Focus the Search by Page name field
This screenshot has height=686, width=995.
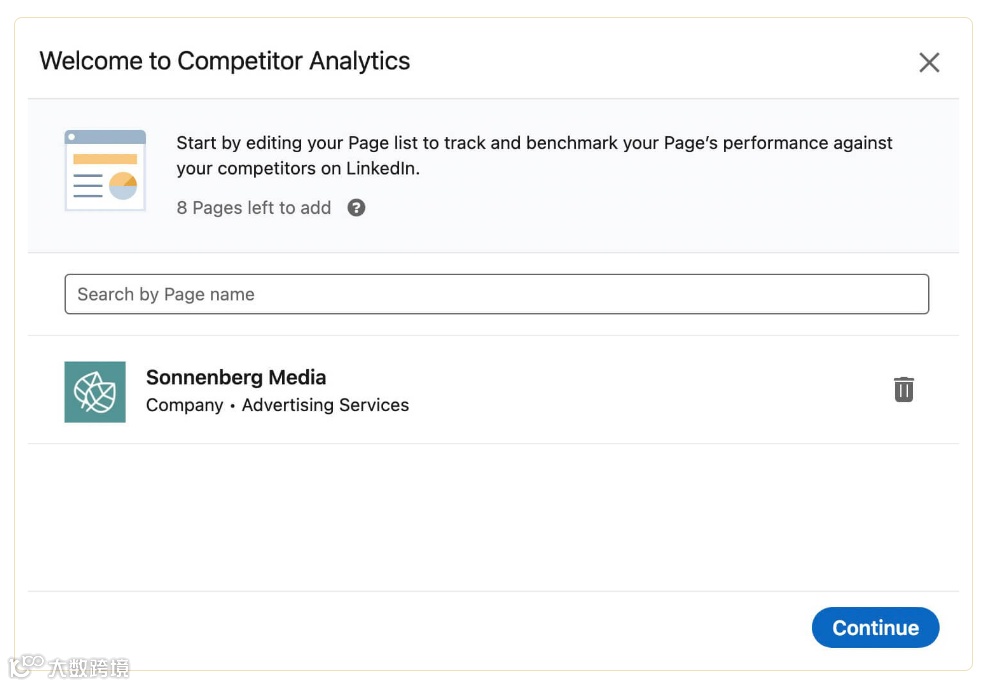tap(496, 294)
